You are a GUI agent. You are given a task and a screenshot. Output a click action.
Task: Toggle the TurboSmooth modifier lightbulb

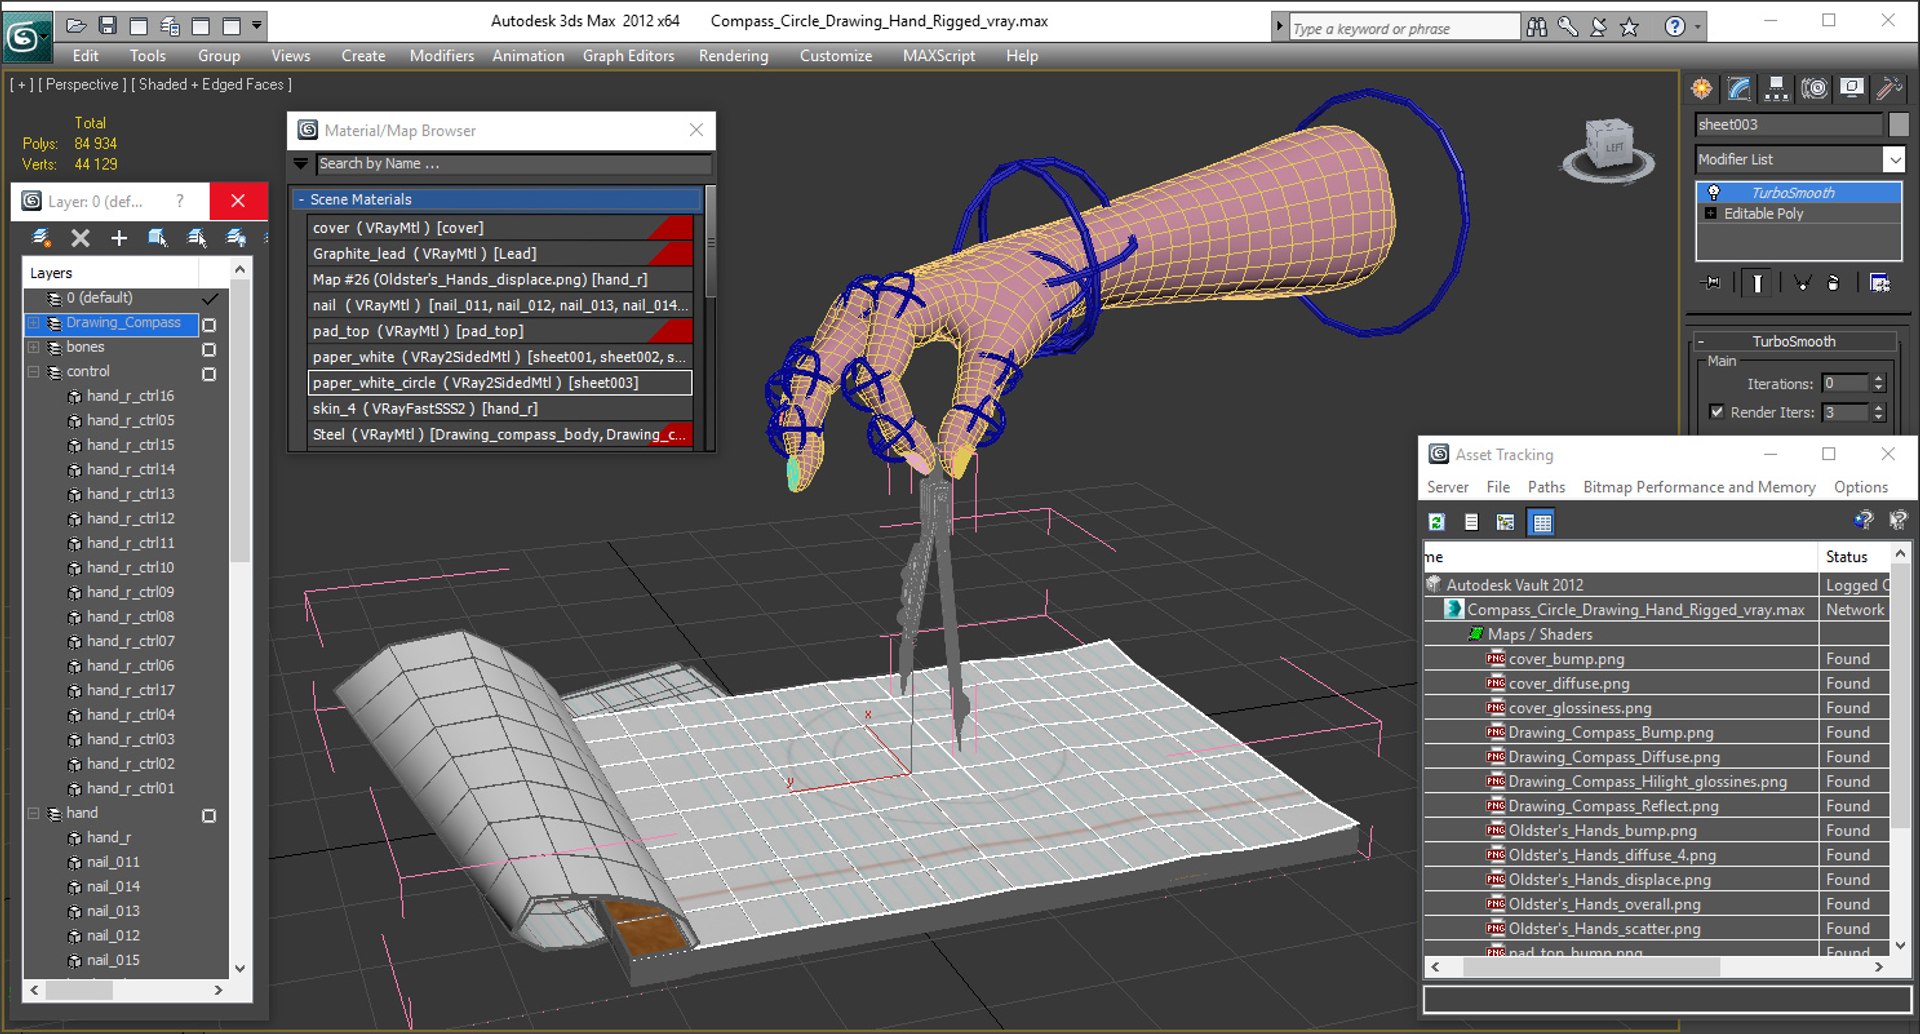click(x=1713, y=192)
